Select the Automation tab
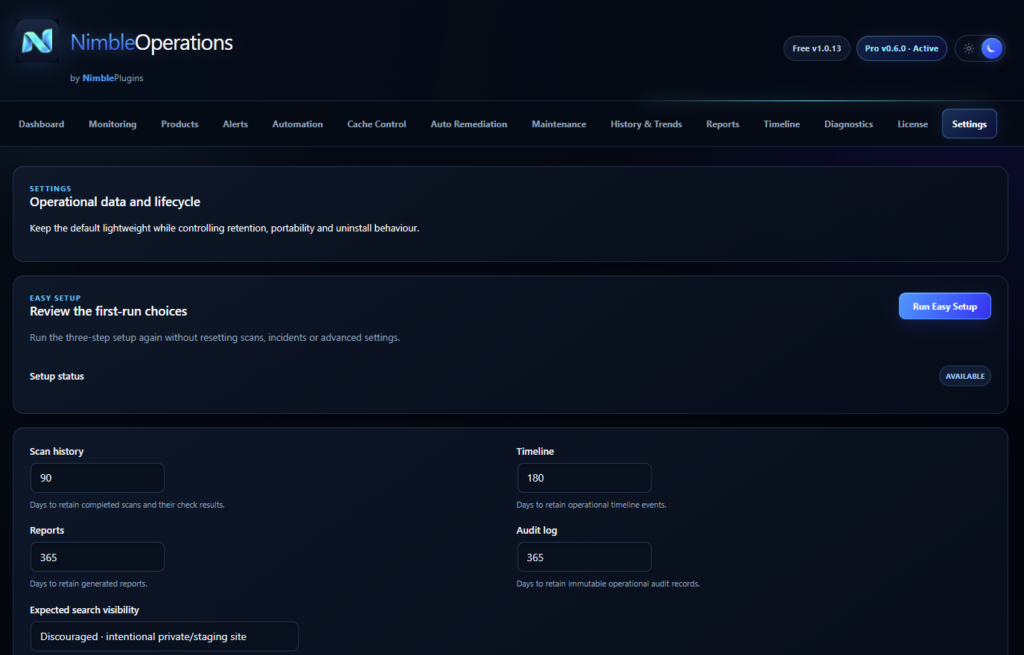1024x655 pixels. [x=297, y=124]
